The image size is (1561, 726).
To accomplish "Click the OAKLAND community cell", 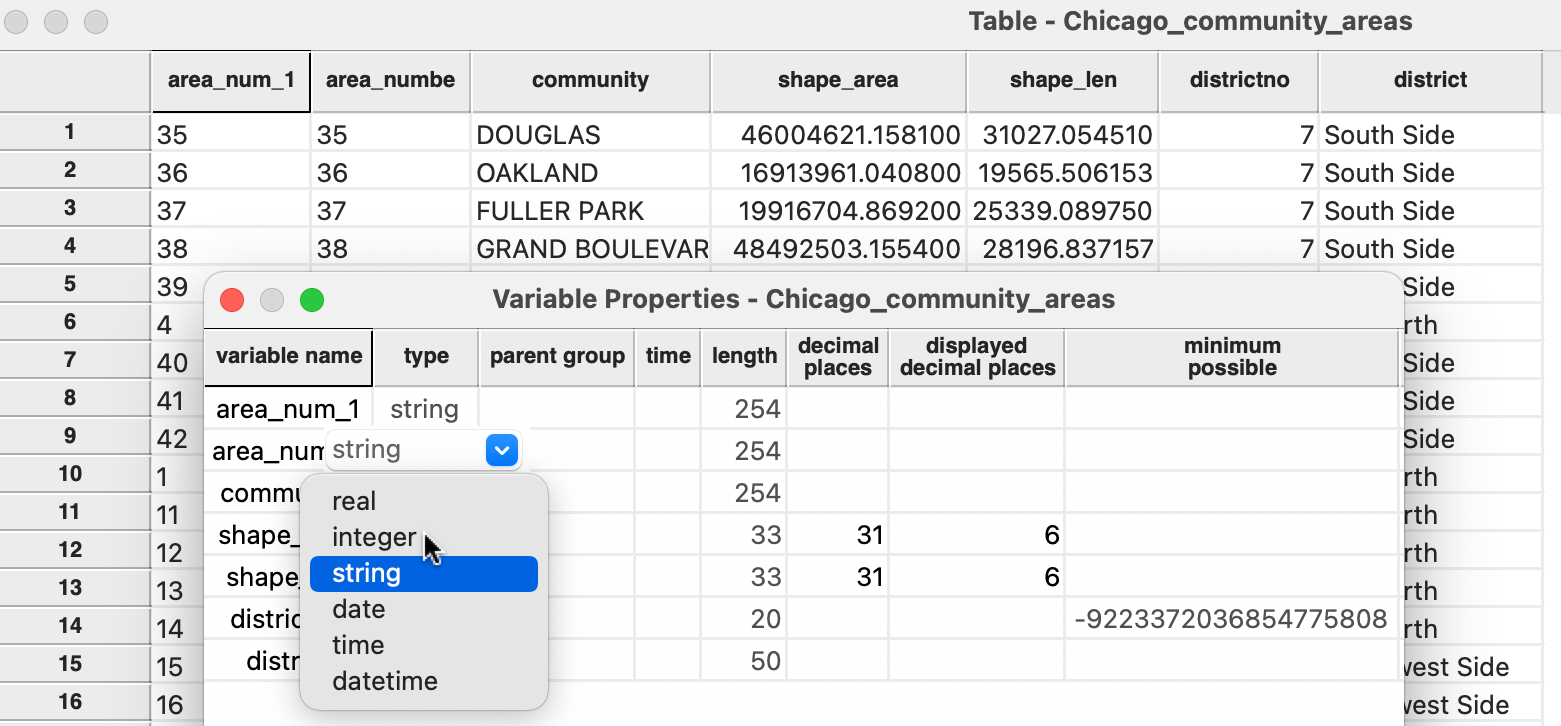I will pos(590,173).
